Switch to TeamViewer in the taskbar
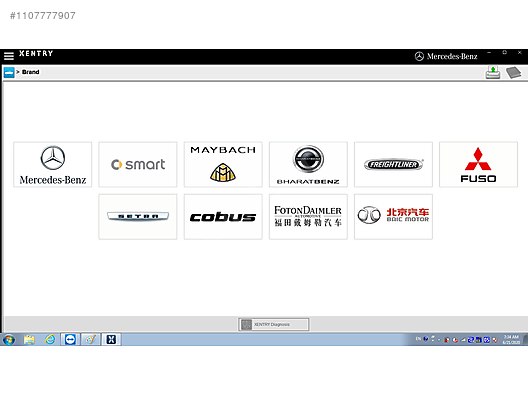This screenshot has width=528, height=396. coord(70,339)
